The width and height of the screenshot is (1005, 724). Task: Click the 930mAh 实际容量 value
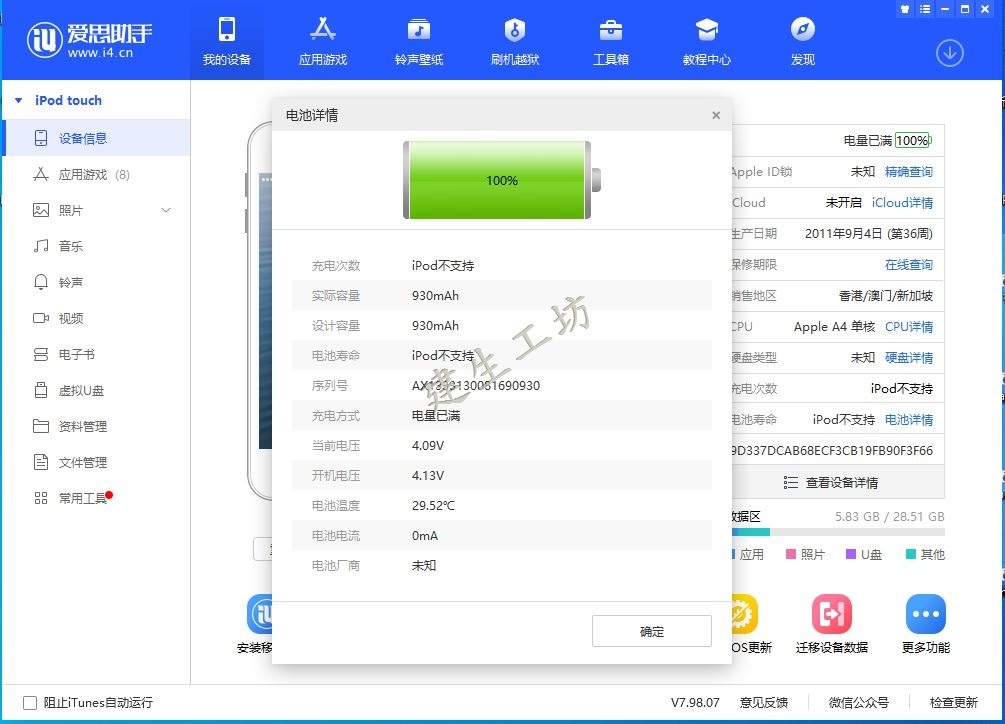coord(435,295)
